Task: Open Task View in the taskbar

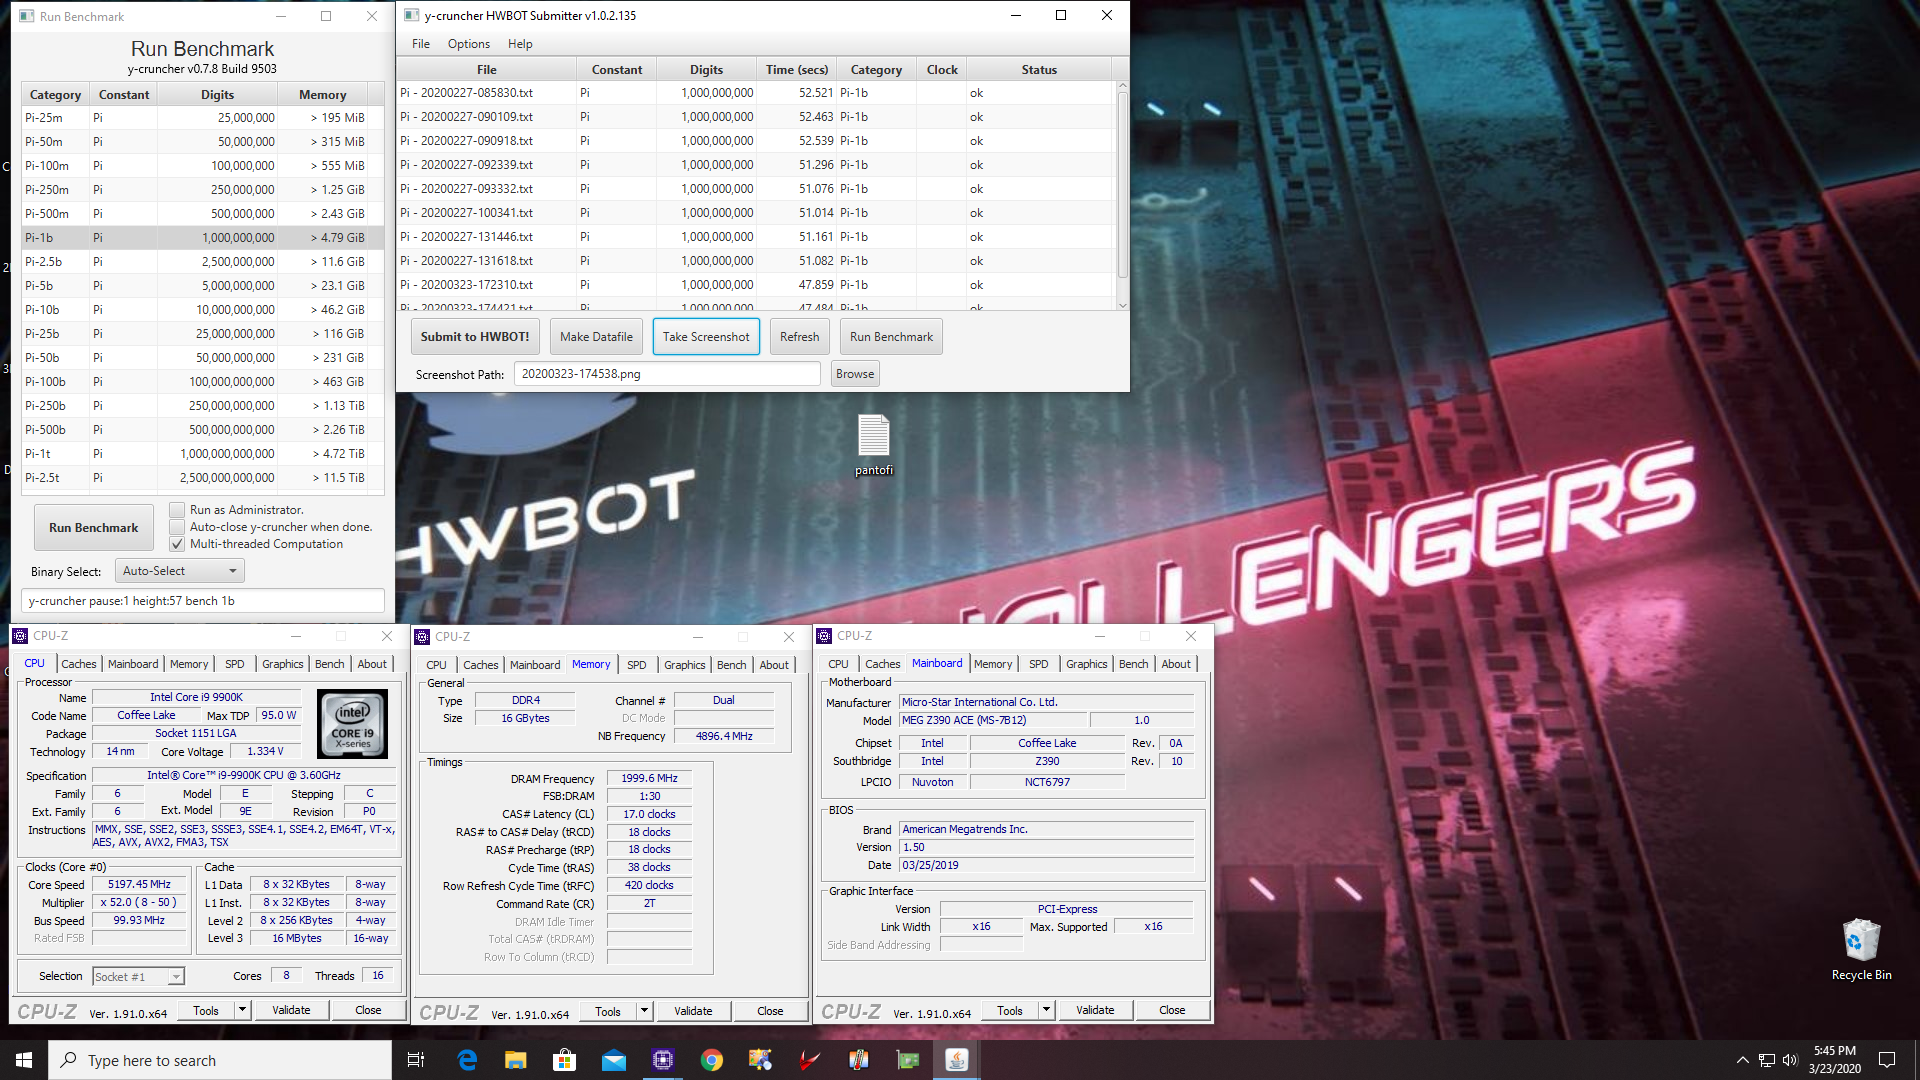Action: tap(416, 1060)
